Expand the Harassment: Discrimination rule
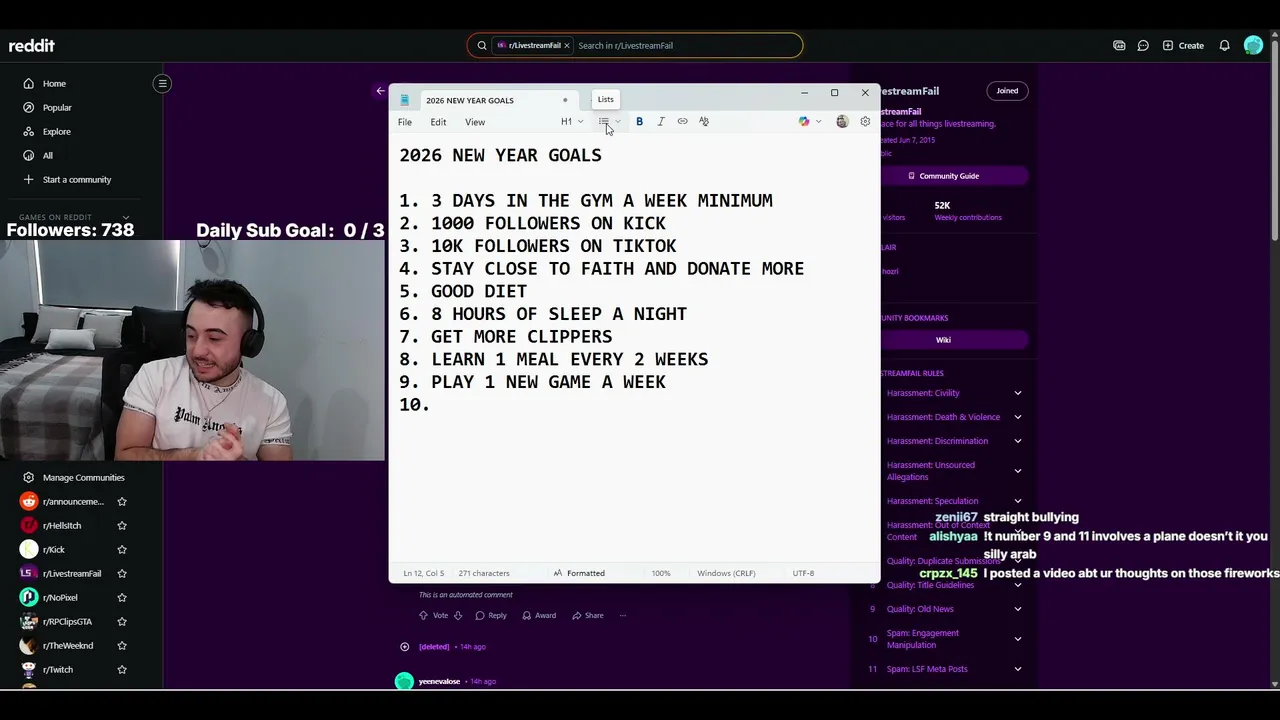1280x720 pixels. [x=1018, y=441]
